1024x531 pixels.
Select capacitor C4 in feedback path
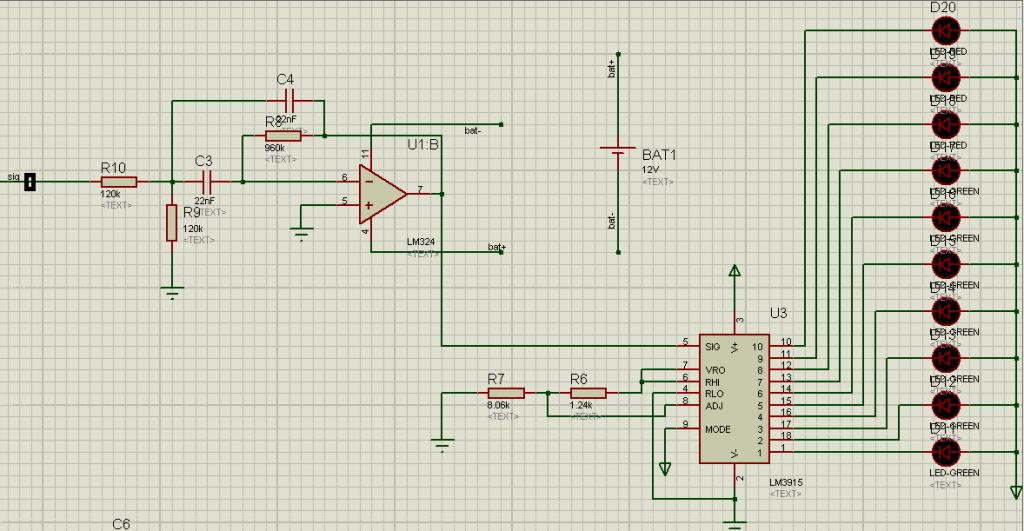coord(291,101)
